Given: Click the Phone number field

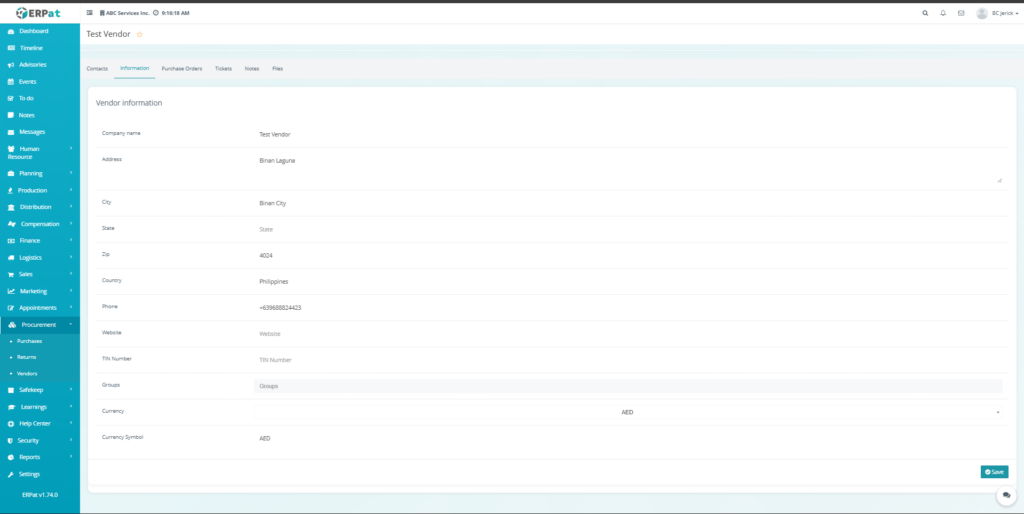Looking at the screenshot, I should 628,308.
